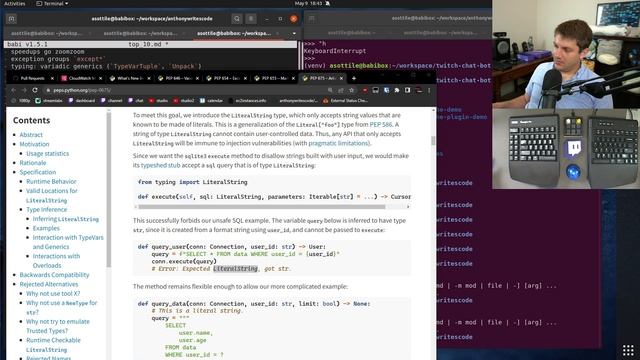This screenshot has width=640, height=360.
Task: Reload the page with the refresh icon
Action: (x=35, y=90)
